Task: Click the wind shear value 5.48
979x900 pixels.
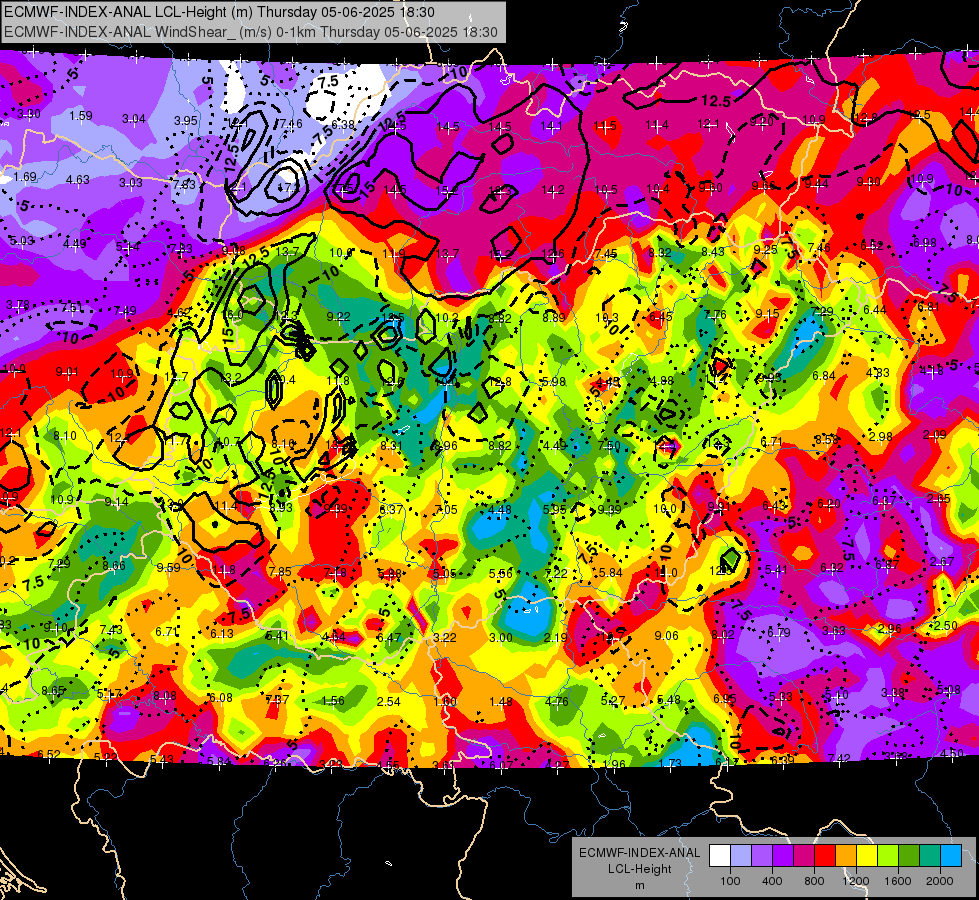Action: (669, 700)
